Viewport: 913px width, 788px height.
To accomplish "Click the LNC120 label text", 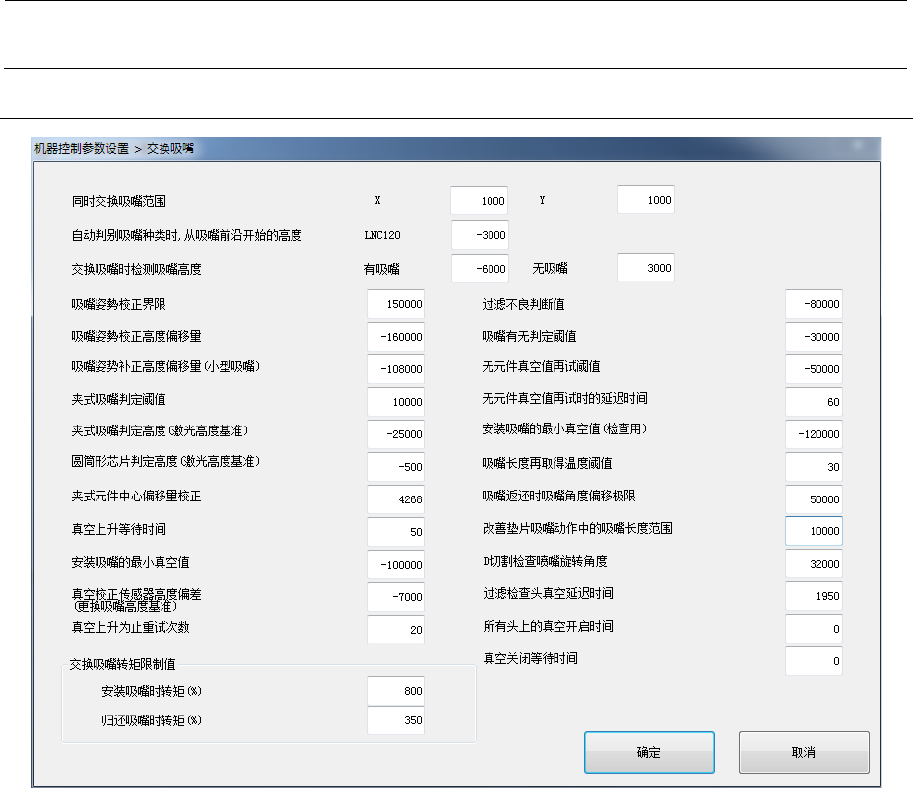I will point(383,235).
